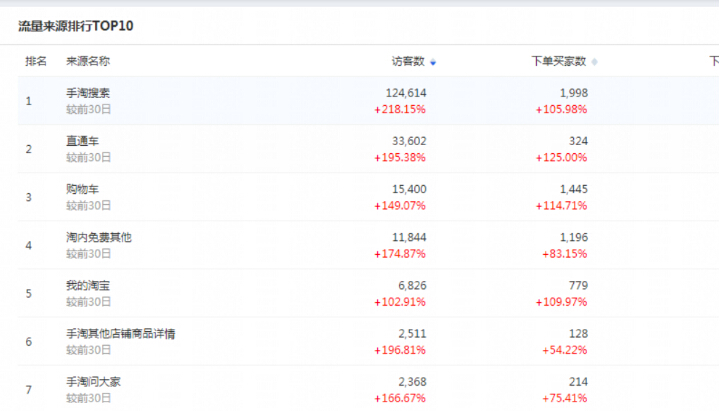Click visitor count 124,614 for 手淘搜索

point(405,93)
